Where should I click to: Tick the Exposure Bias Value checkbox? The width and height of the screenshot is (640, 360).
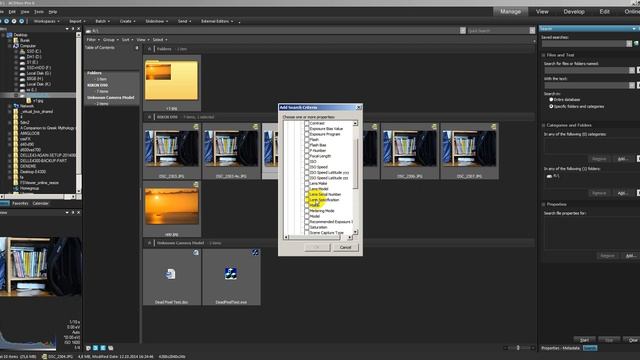pos(307,129)
